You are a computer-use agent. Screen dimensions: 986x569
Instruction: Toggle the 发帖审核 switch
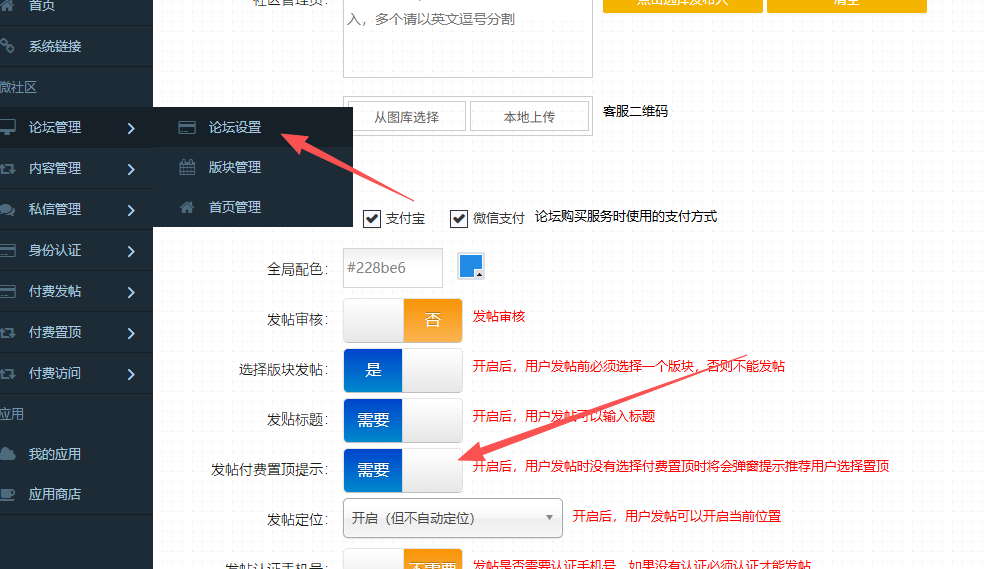tap(402, 320)
